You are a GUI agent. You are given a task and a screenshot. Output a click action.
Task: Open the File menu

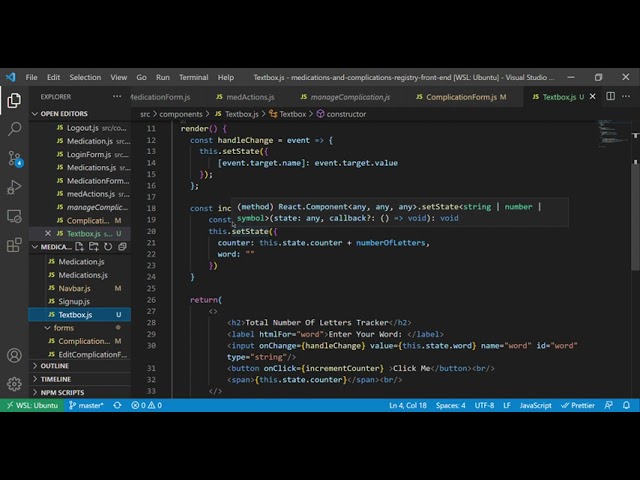point(31,77)
